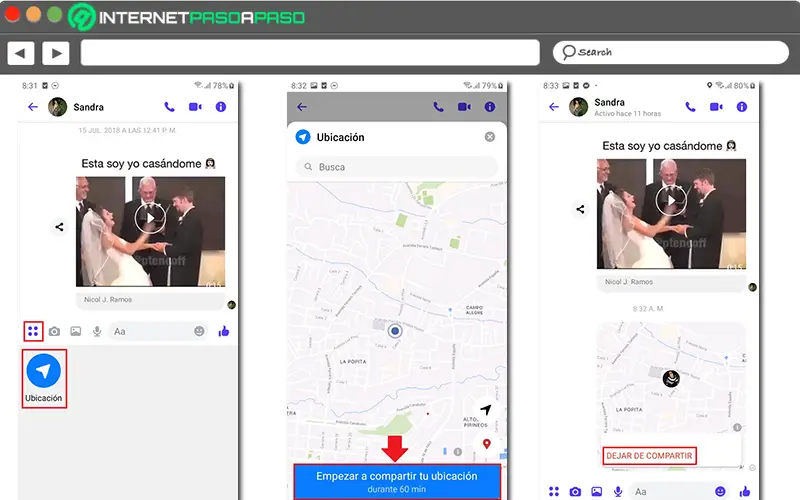
Task: Tap back arrow in left Sandra chat
Action: (33, 107)
